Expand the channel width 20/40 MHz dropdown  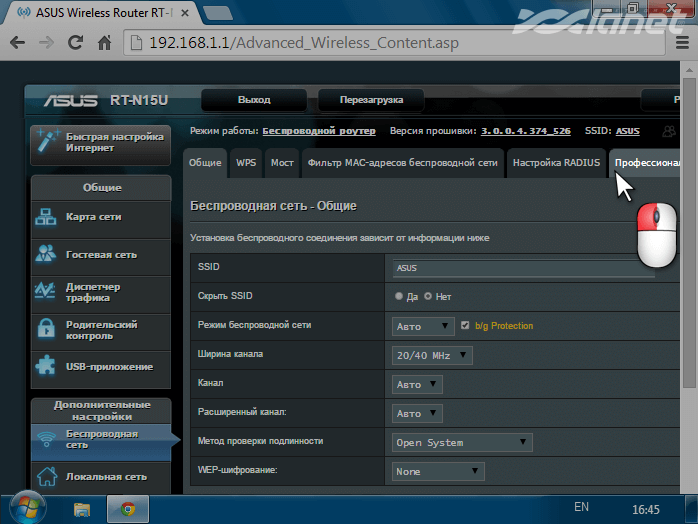(x=431, y=355)
